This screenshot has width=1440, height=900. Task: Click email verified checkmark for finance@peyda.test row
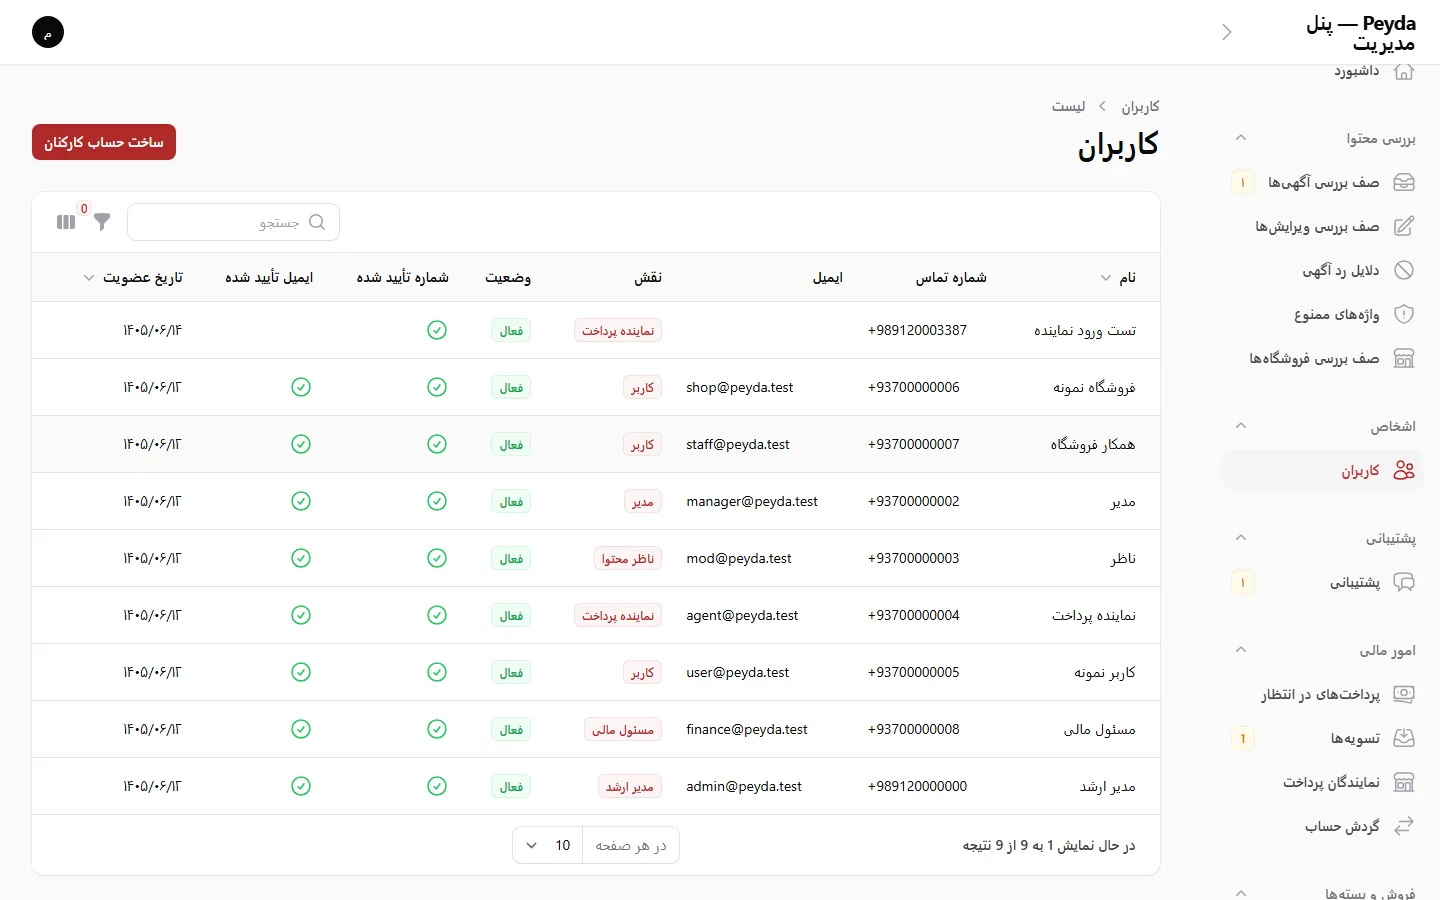point(301,729)
